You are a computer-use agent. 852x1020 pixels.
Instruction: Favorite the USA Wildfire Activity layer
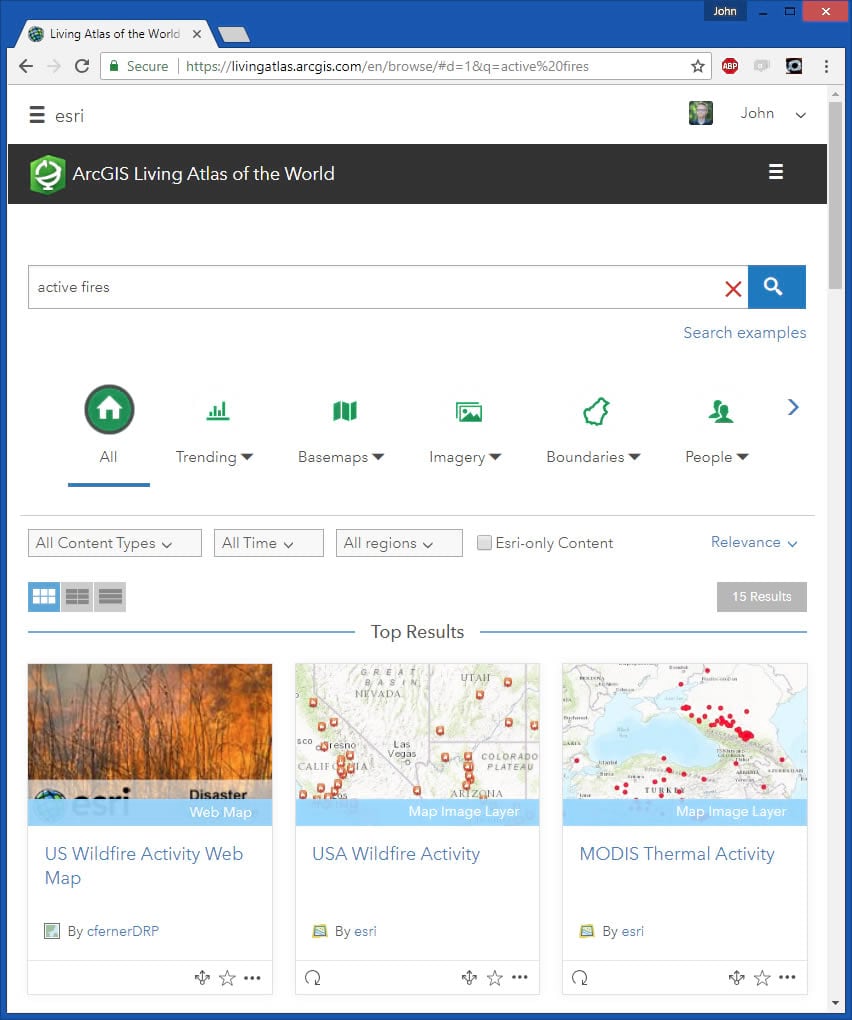494,978
